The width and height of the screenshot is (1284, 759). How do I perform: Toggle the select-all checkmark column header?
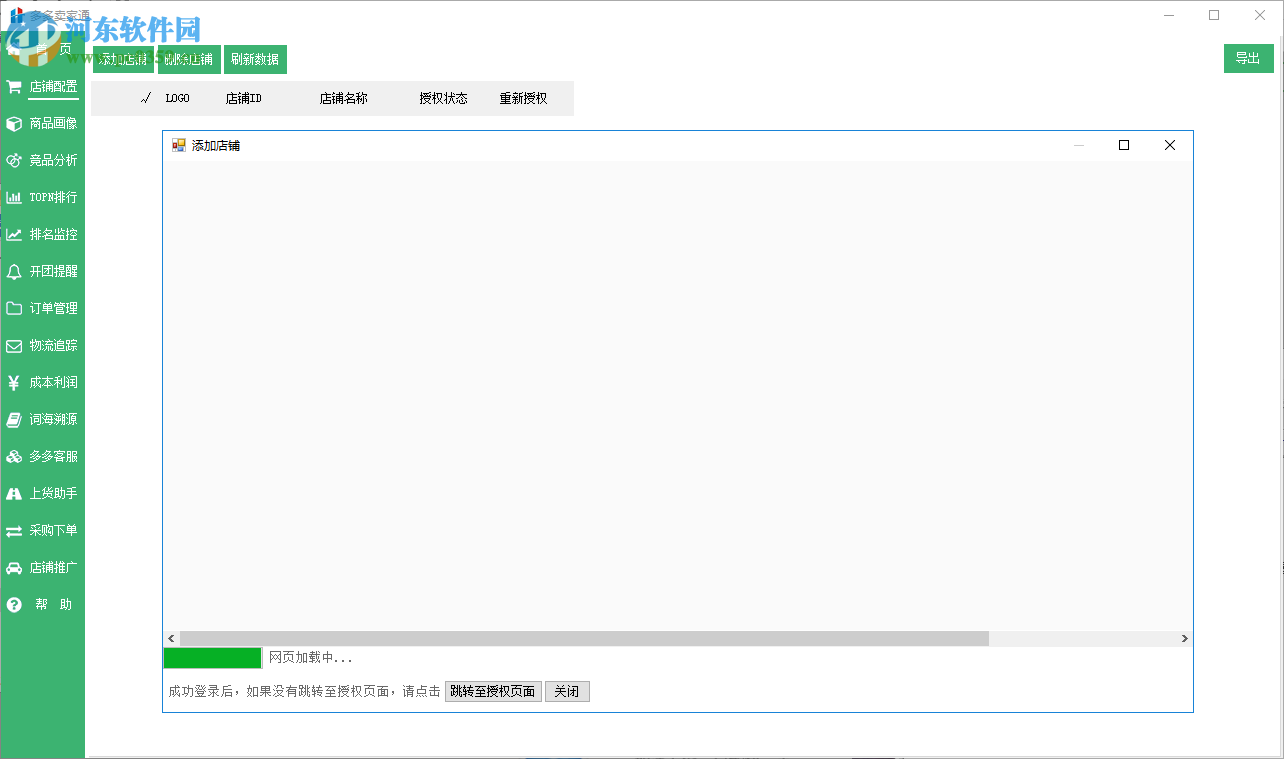[x=146, y=98]
